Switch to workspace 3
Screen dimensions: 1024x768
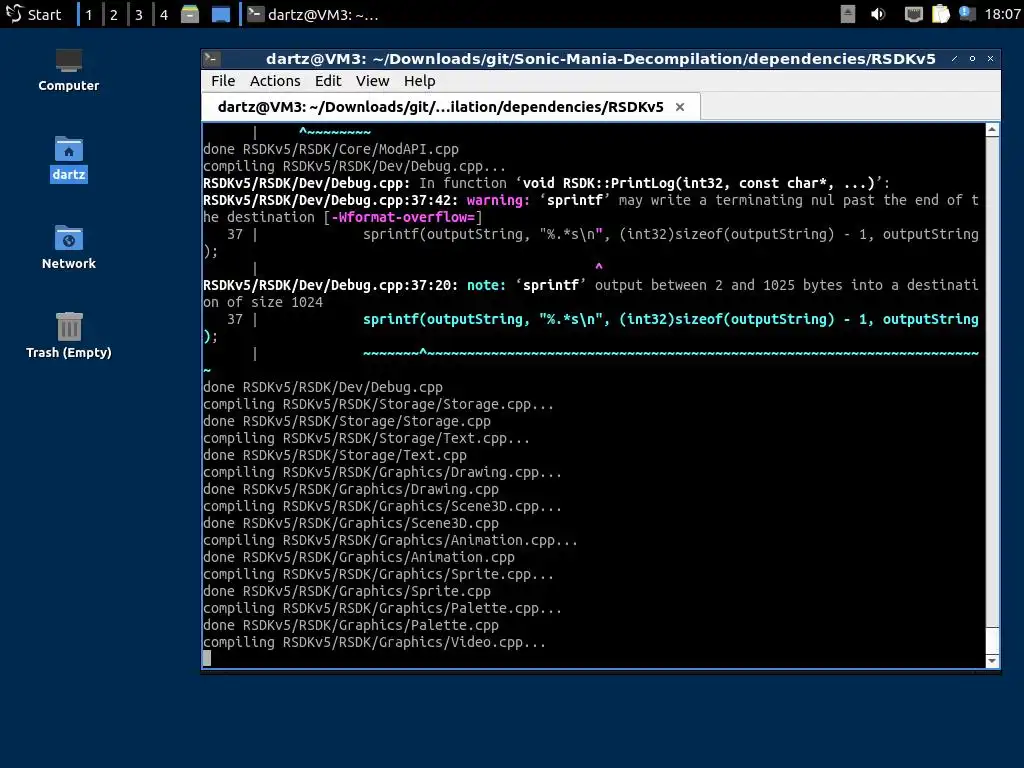click(x=138, y=14)
